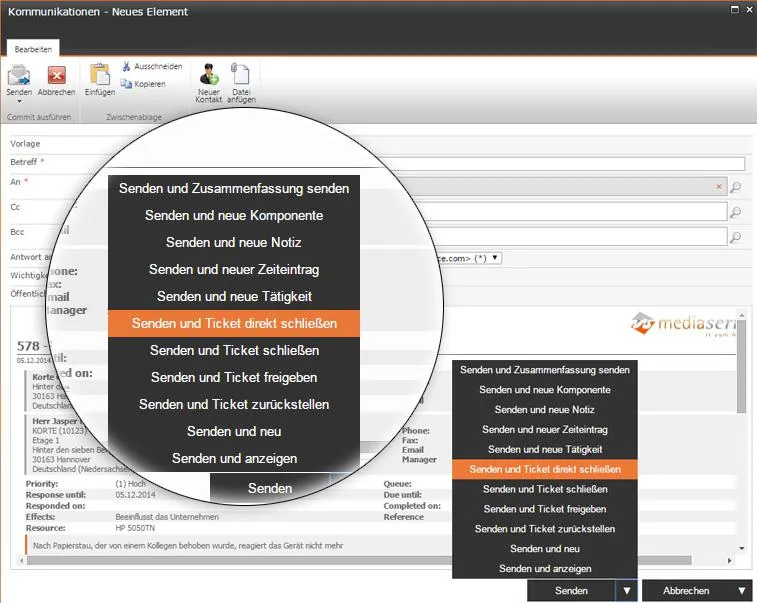Screen dimensions: 757x603
Task: Open the Bcc field search magnifier
Action: click(735, 238)
